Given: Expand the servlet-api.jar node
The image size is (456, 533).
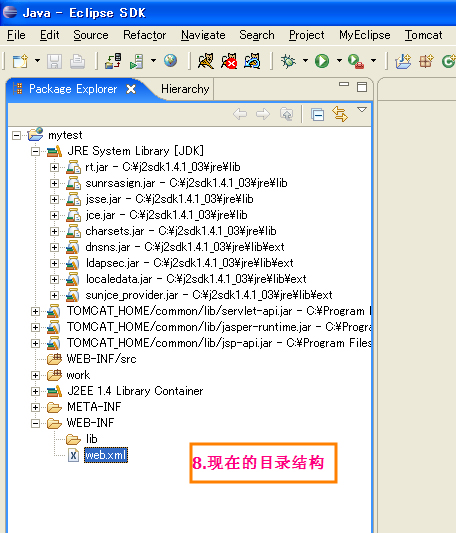Looking at the screenshot, I should (35, 311).
